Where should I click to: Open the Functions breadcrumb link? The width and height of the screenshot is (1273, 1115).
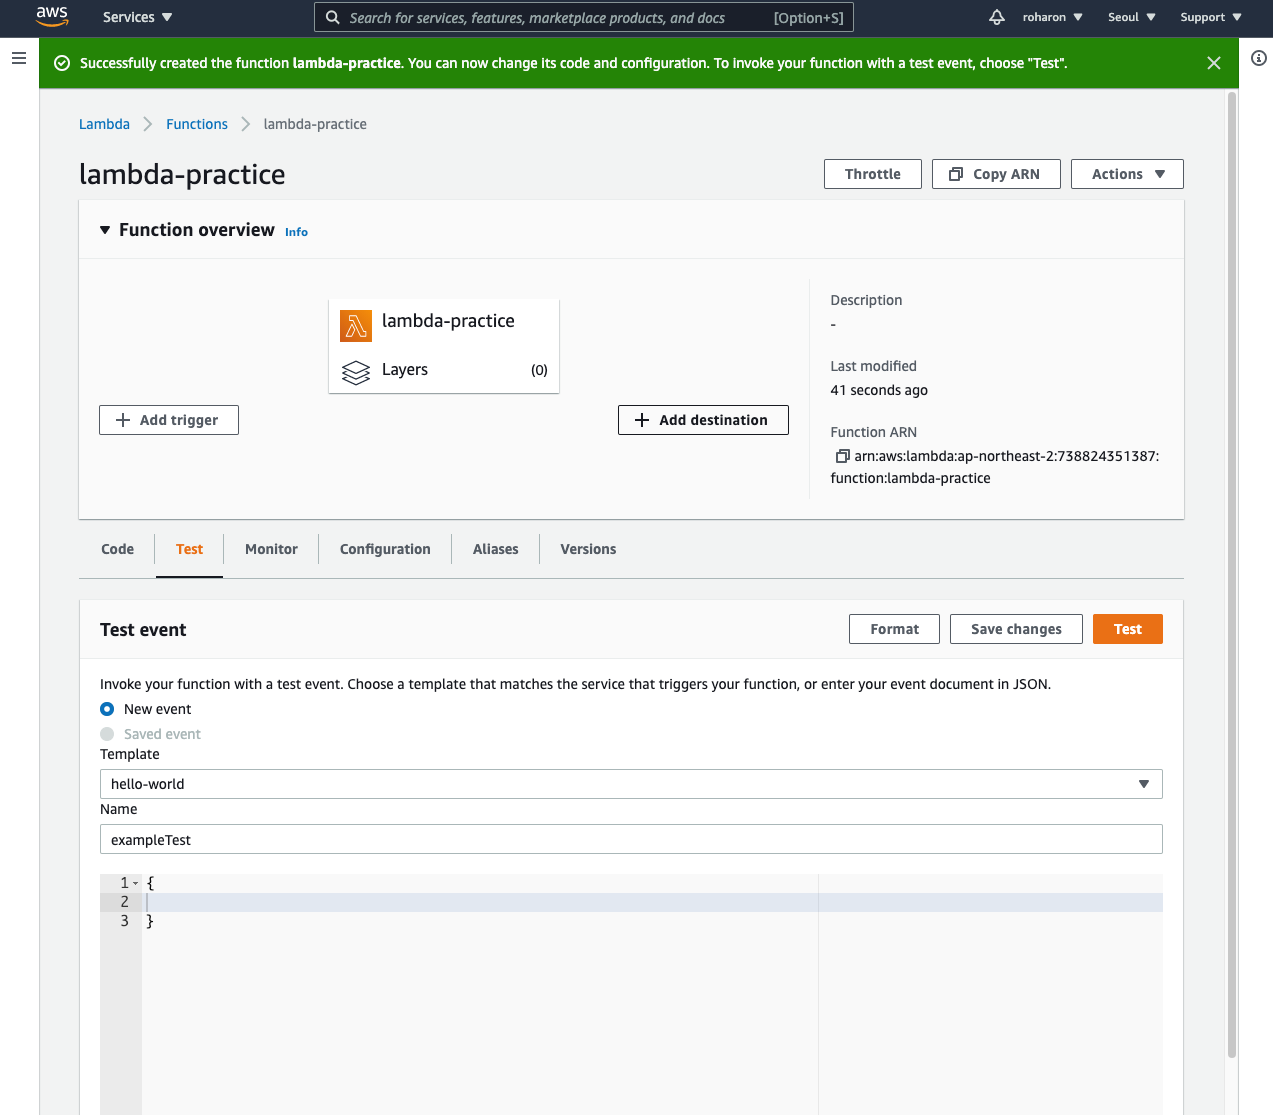pos(197,124)
